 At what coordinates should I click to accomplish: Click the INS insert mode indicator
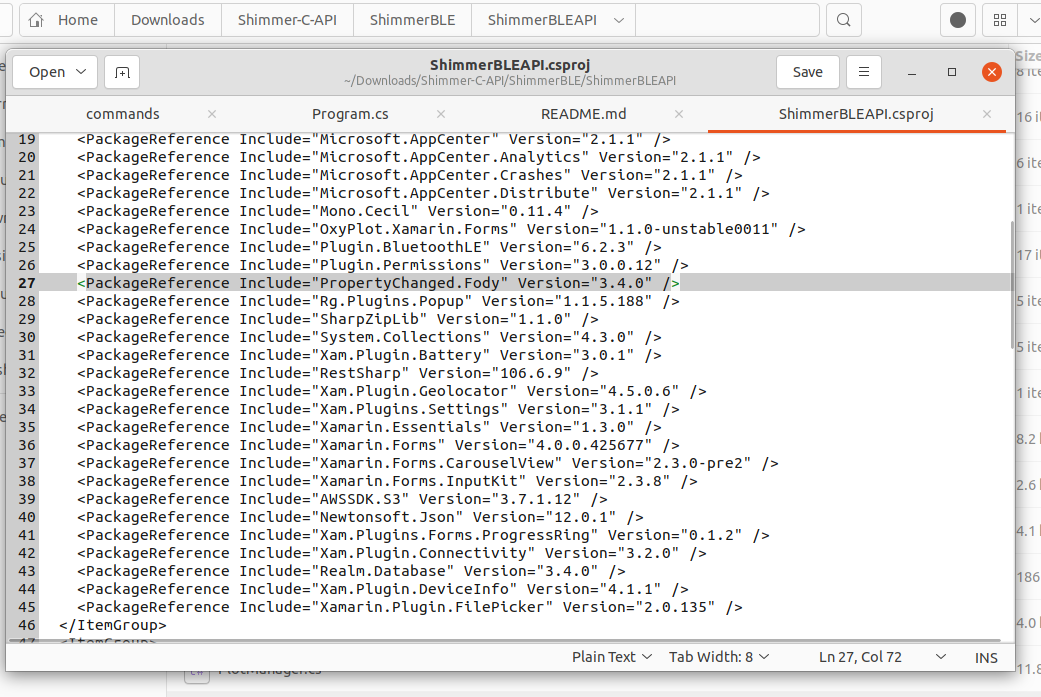pyautogui.click(x=986, y=658)
